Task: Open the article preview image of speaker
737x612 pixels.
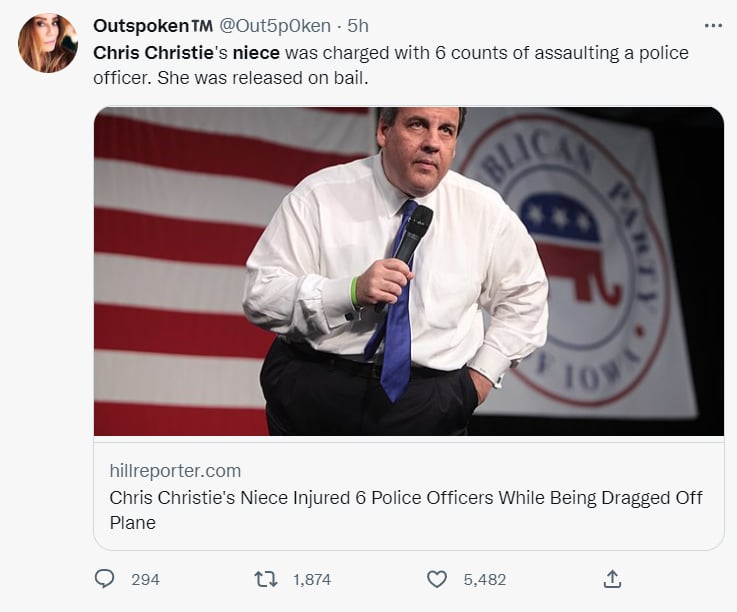Action: click(x=409, y=271)
